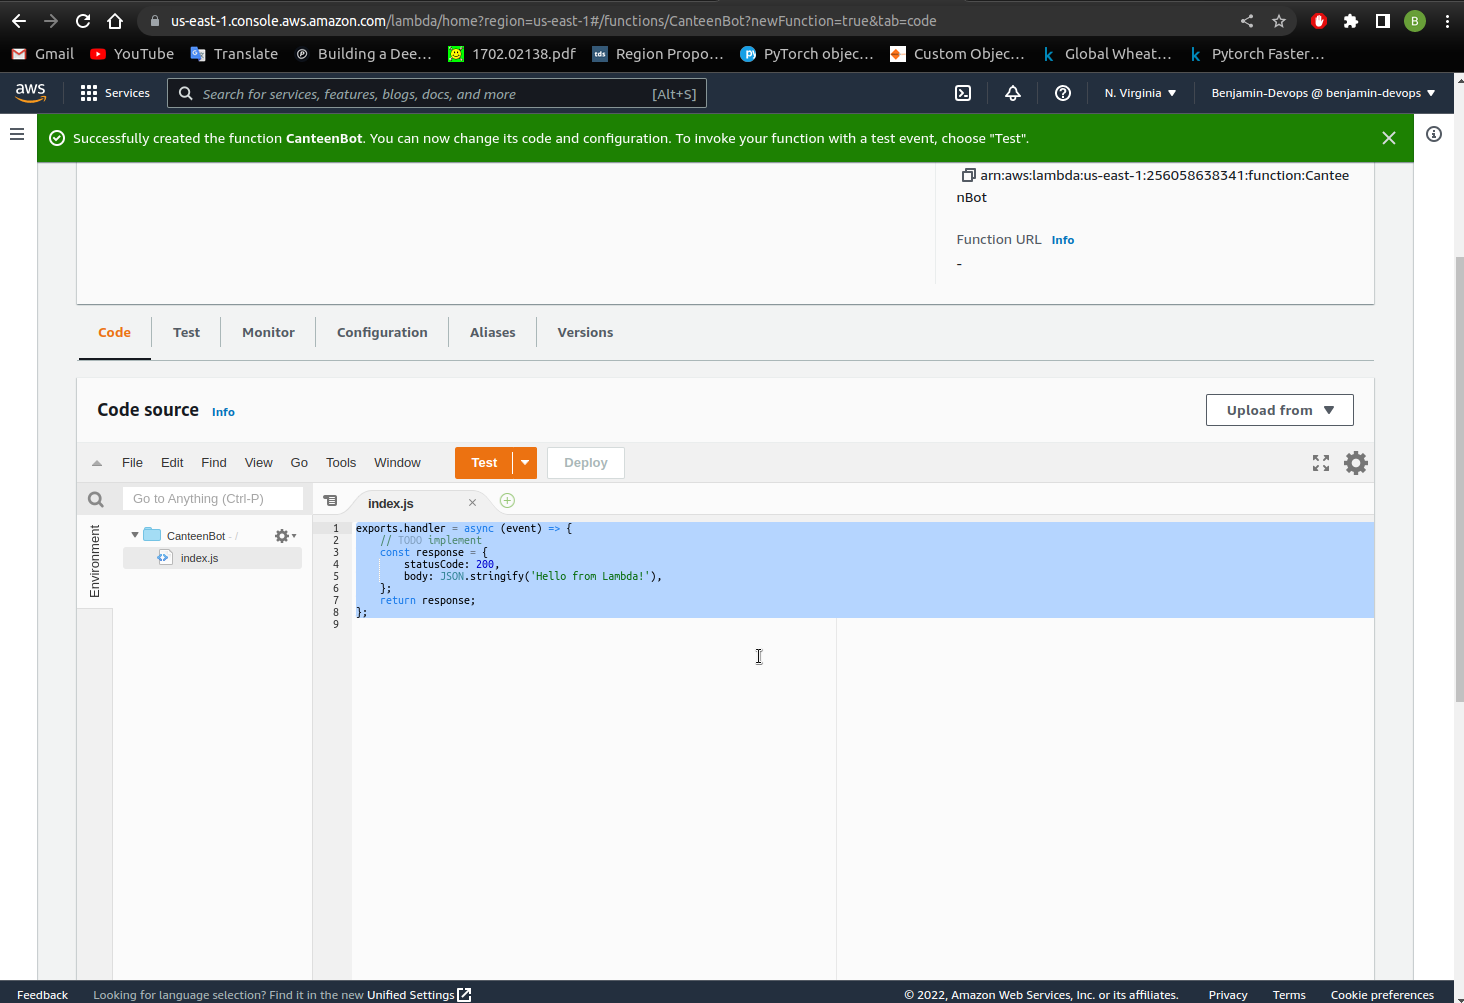Open the editor Go menu

[x=299, y=463]
